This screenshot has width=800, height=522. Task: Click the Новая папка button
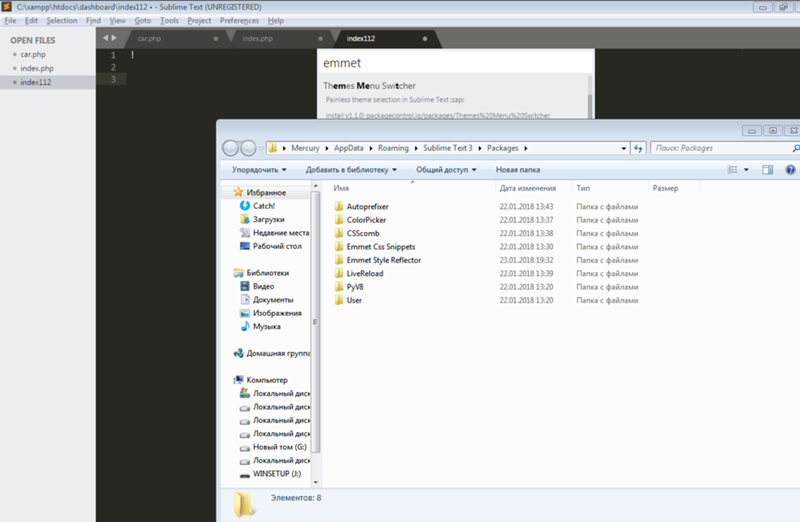click(517, 170)
